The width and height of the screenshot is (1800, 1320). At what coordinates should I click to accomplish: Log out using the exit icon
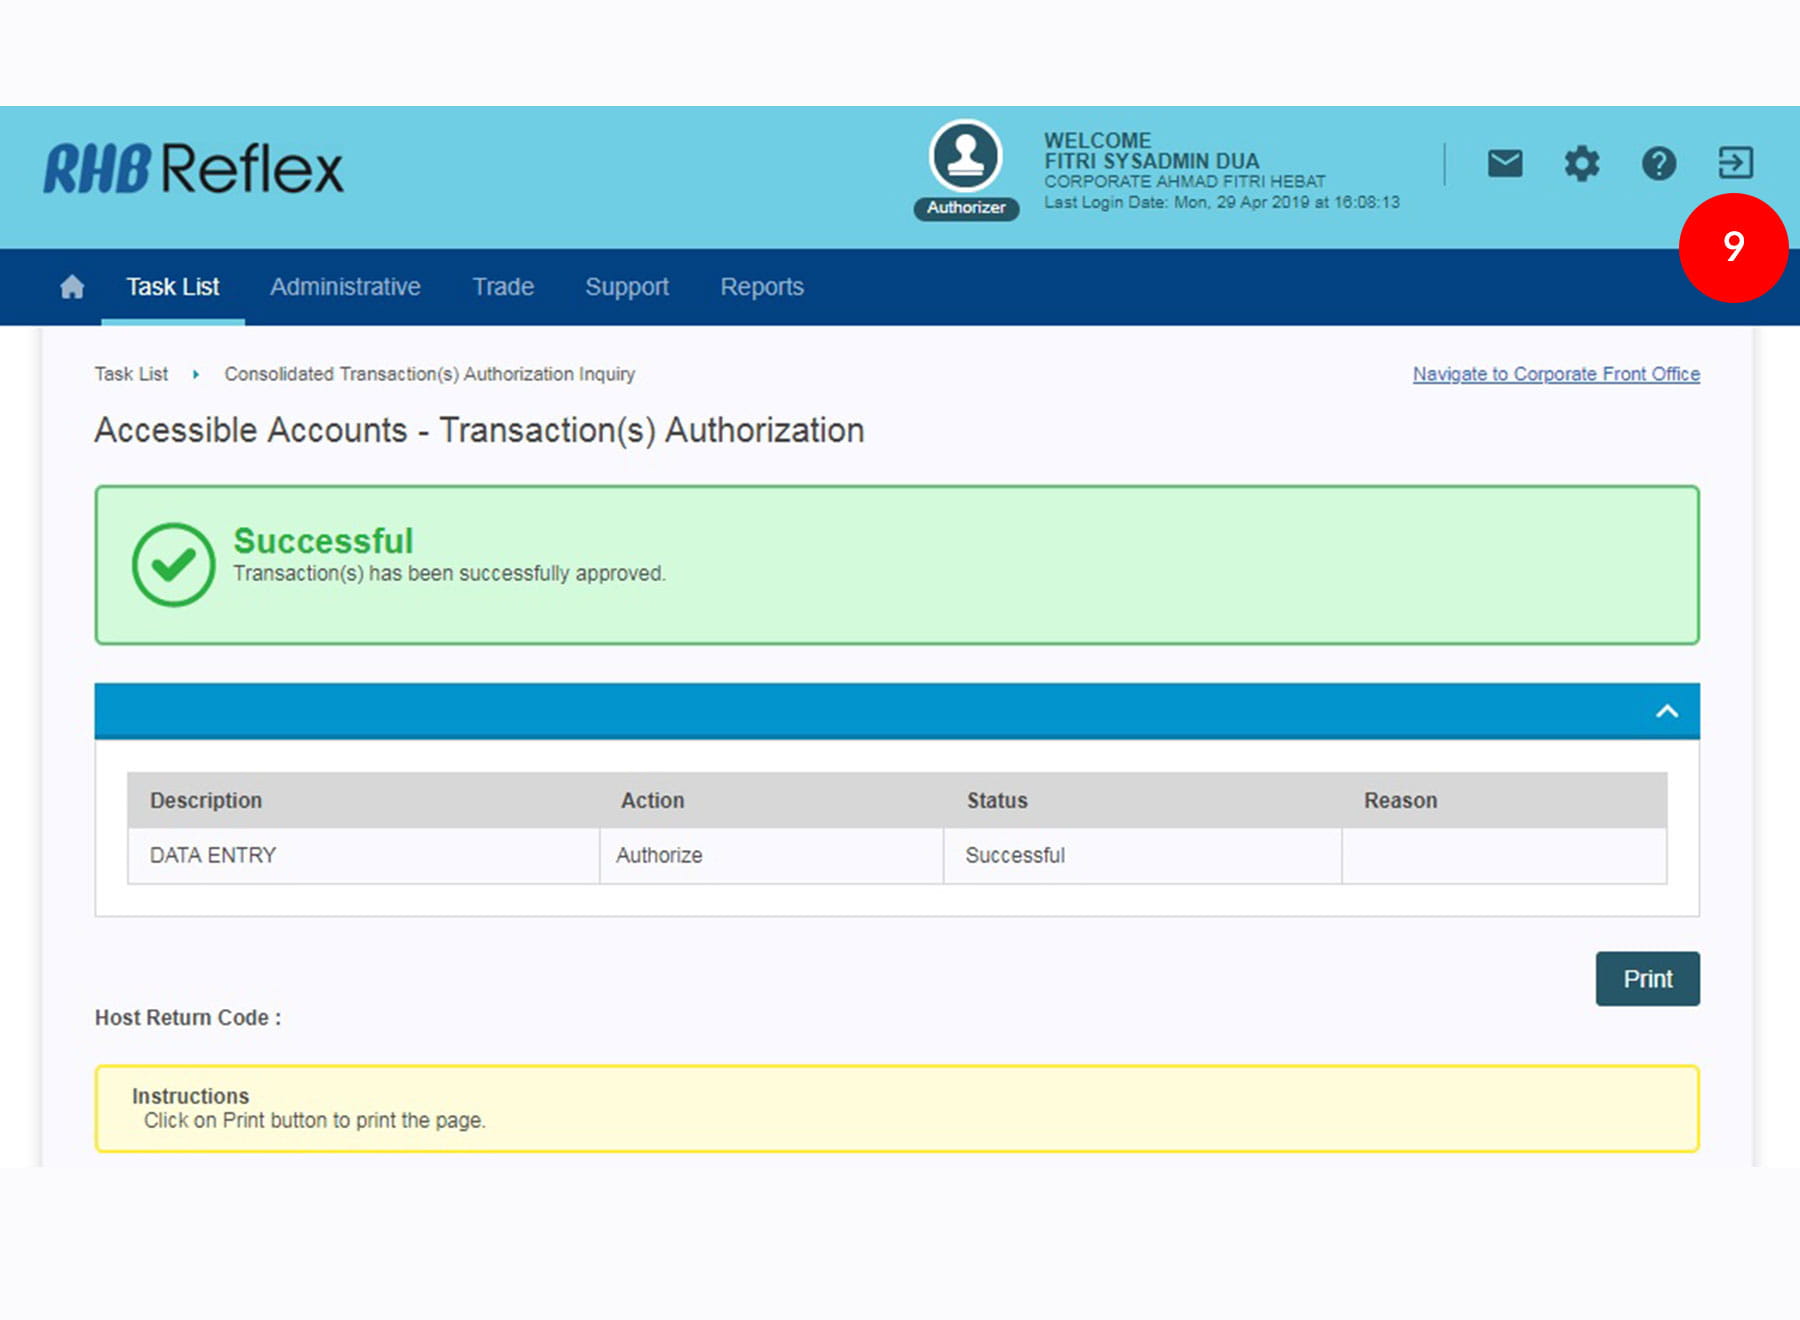tap(1735, 162)
